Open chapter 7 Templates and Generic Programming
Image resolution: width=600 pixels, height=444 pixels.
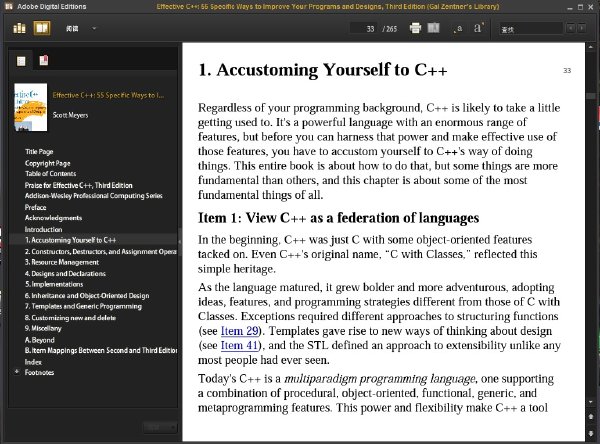[83, 307]
